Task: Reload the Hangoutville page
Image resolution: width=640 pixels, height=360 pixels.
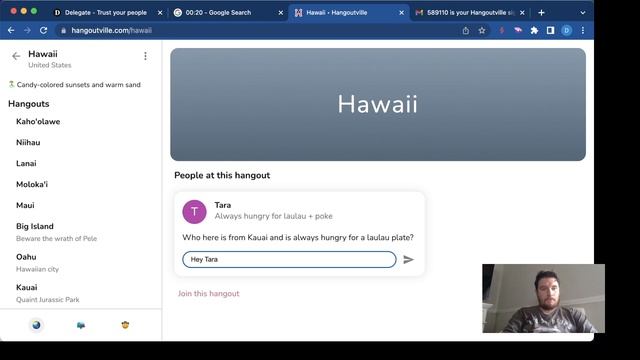Action: tap(44, 30)
